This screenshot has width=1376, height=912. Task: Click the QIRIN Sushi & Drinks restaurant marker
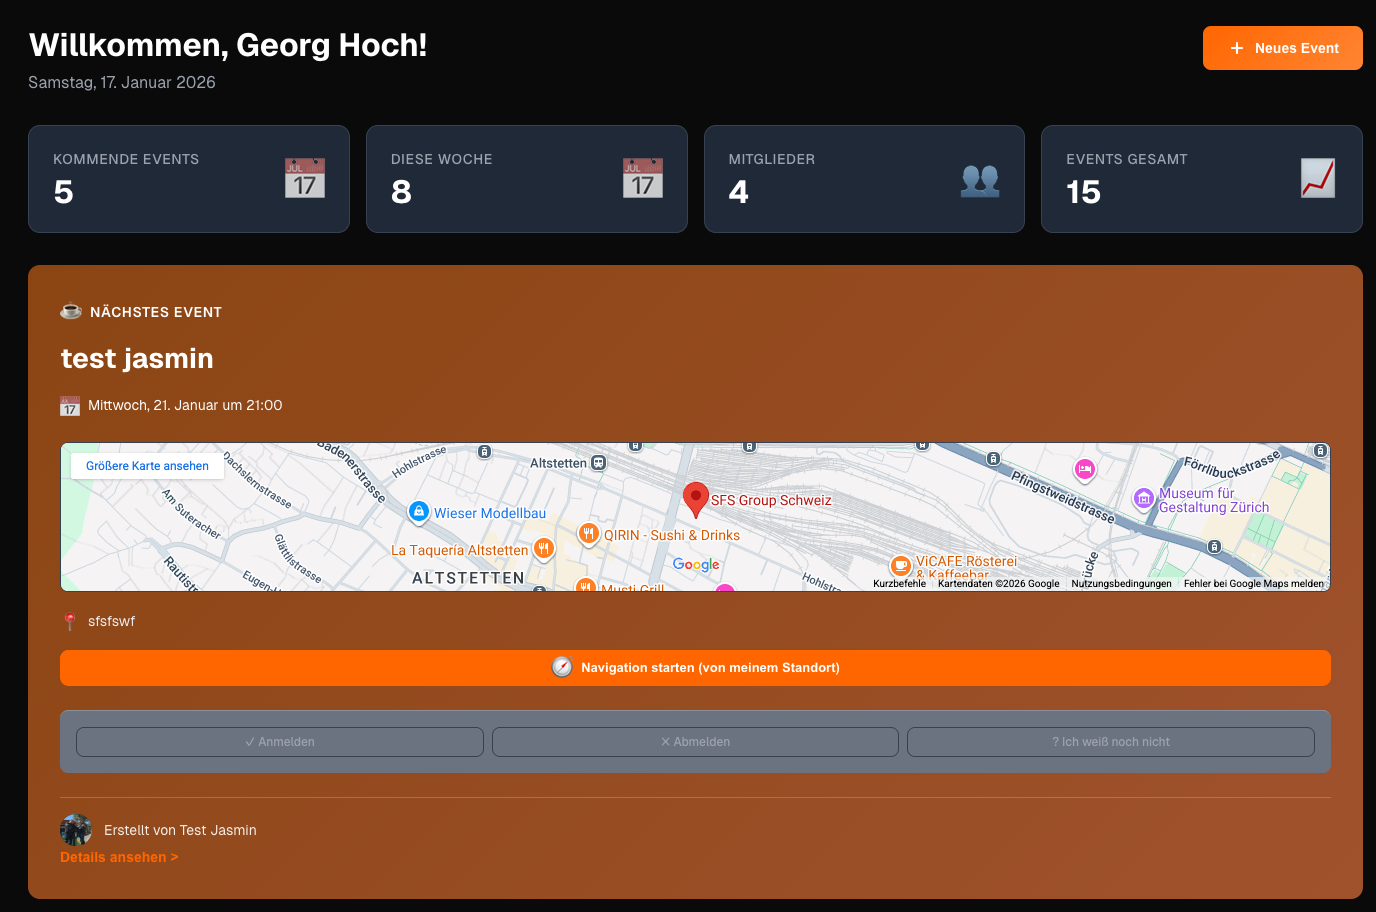[589, 534]
